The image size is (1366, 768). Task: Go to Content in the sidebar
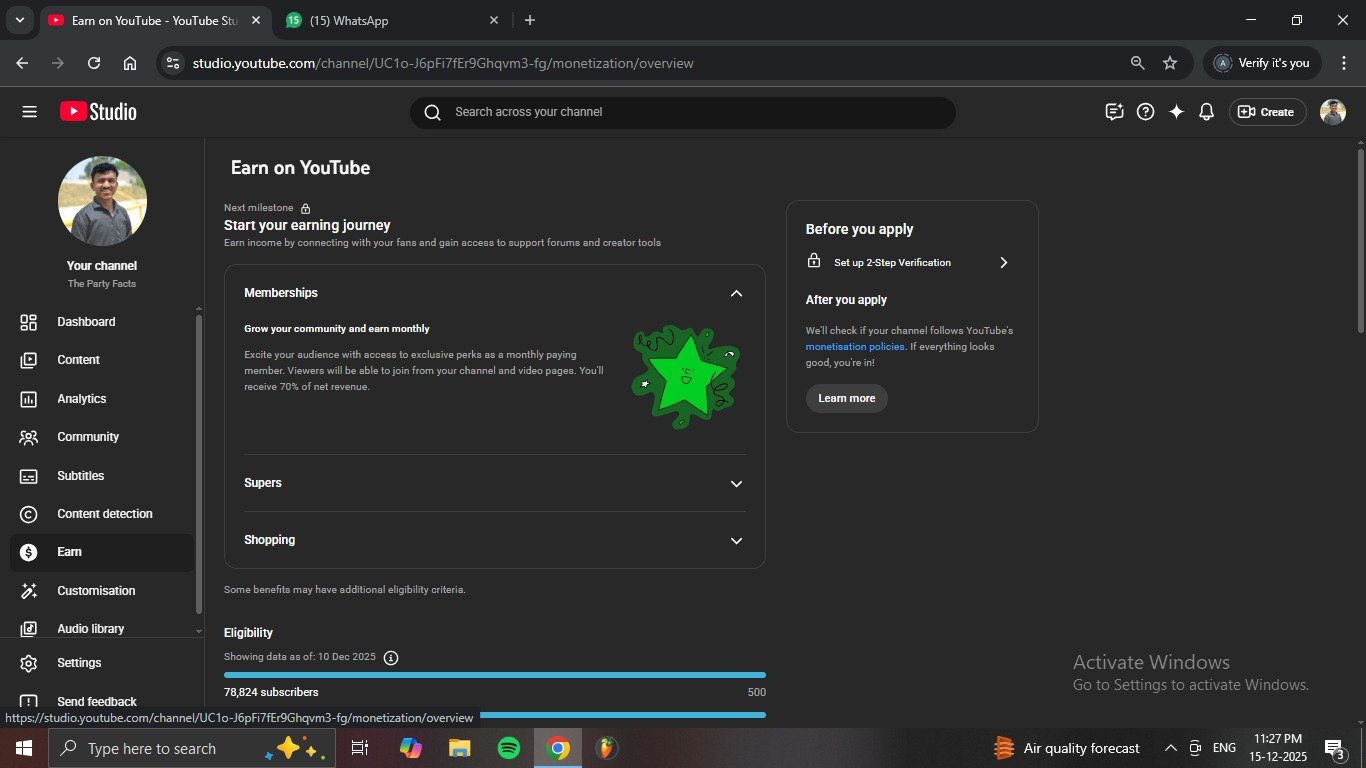pos(78,360)
